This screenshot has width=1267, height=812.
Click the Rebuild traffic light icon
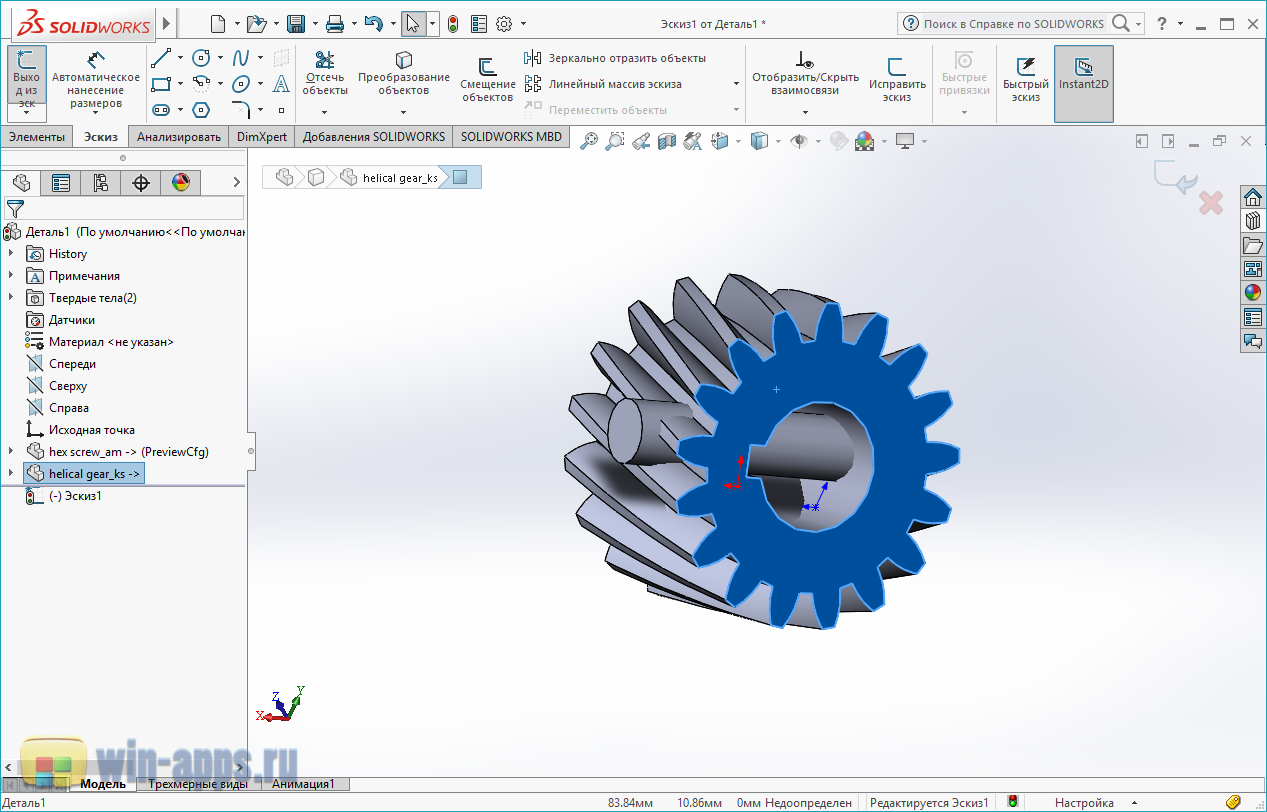[x=452, y=23]
